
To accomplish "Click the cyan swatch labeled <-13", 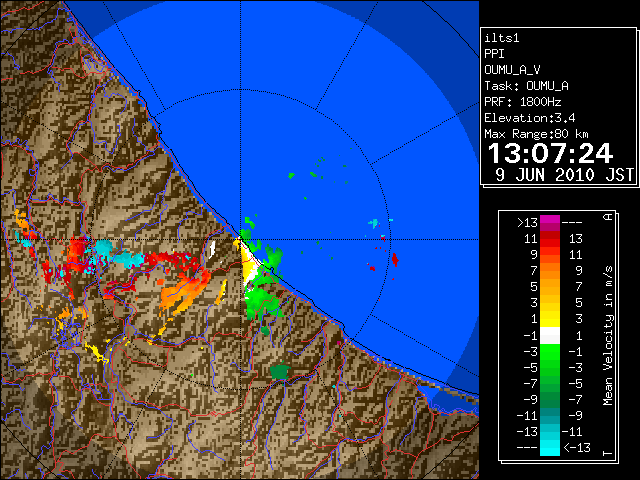I will (550, 448).
